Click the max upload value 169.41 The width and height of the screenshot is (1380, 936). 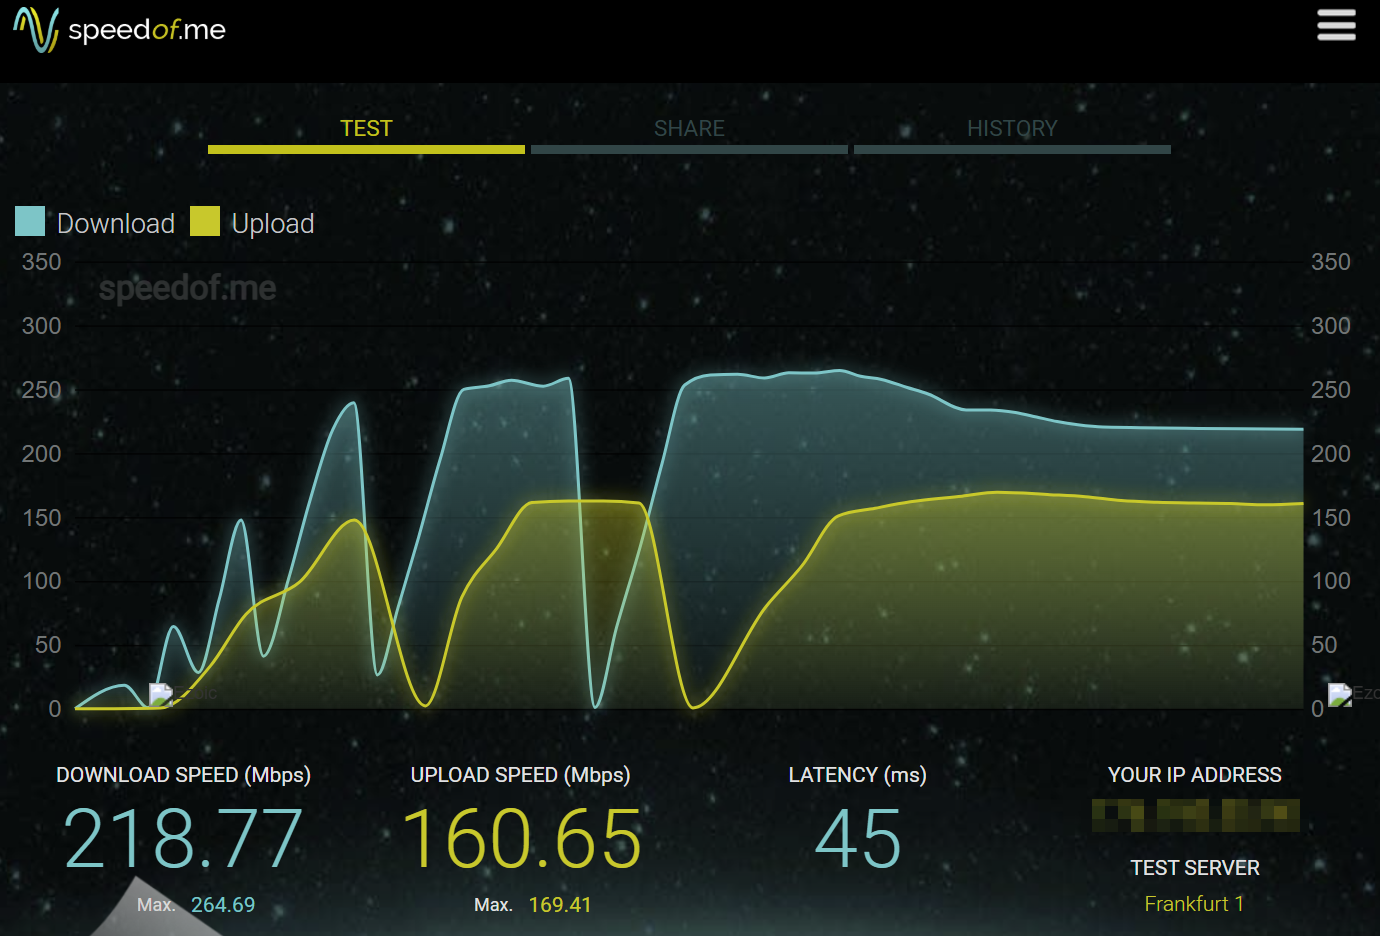[560, 905]
